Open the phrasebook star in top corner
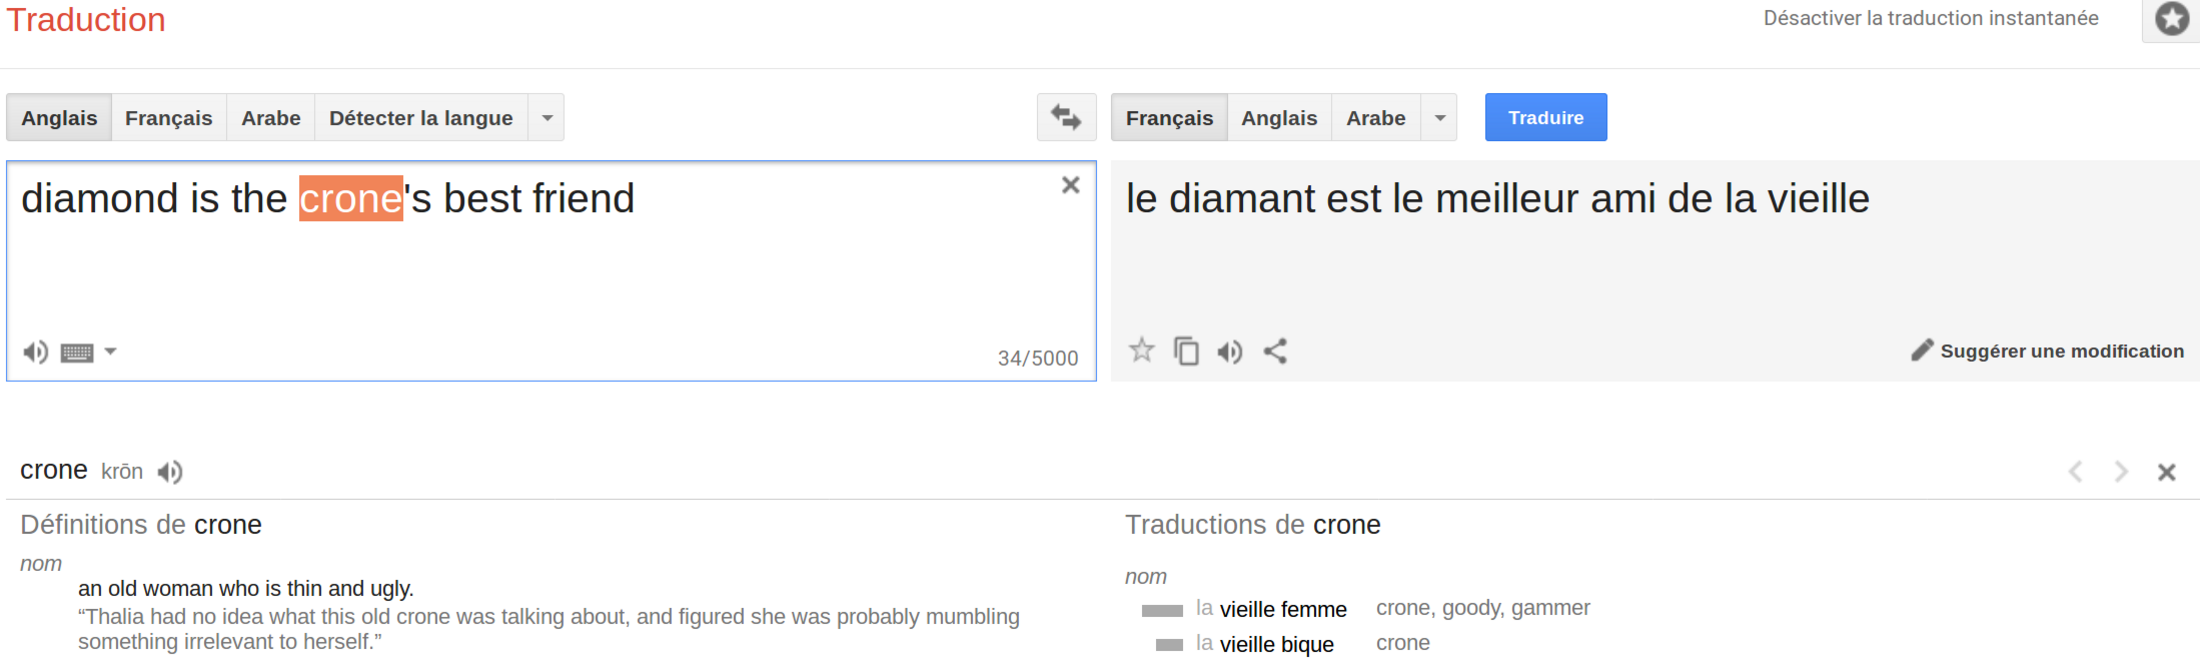 pyautogui.click(x=2171, y=19)
